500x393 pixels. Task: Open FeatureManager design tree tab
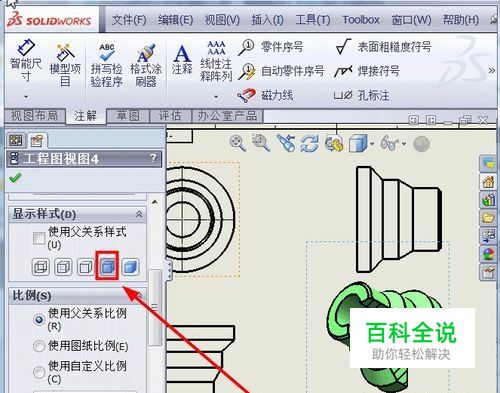pyautogui.click(x=16, y=140)
